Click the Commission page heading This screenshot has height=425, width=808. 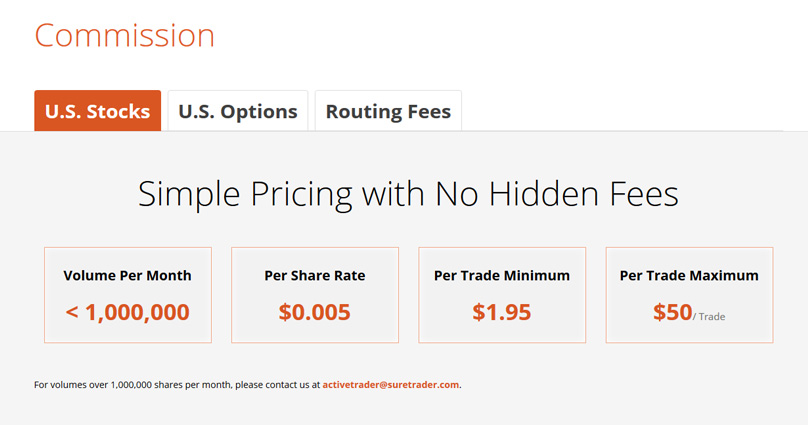[x=125, y=35]
